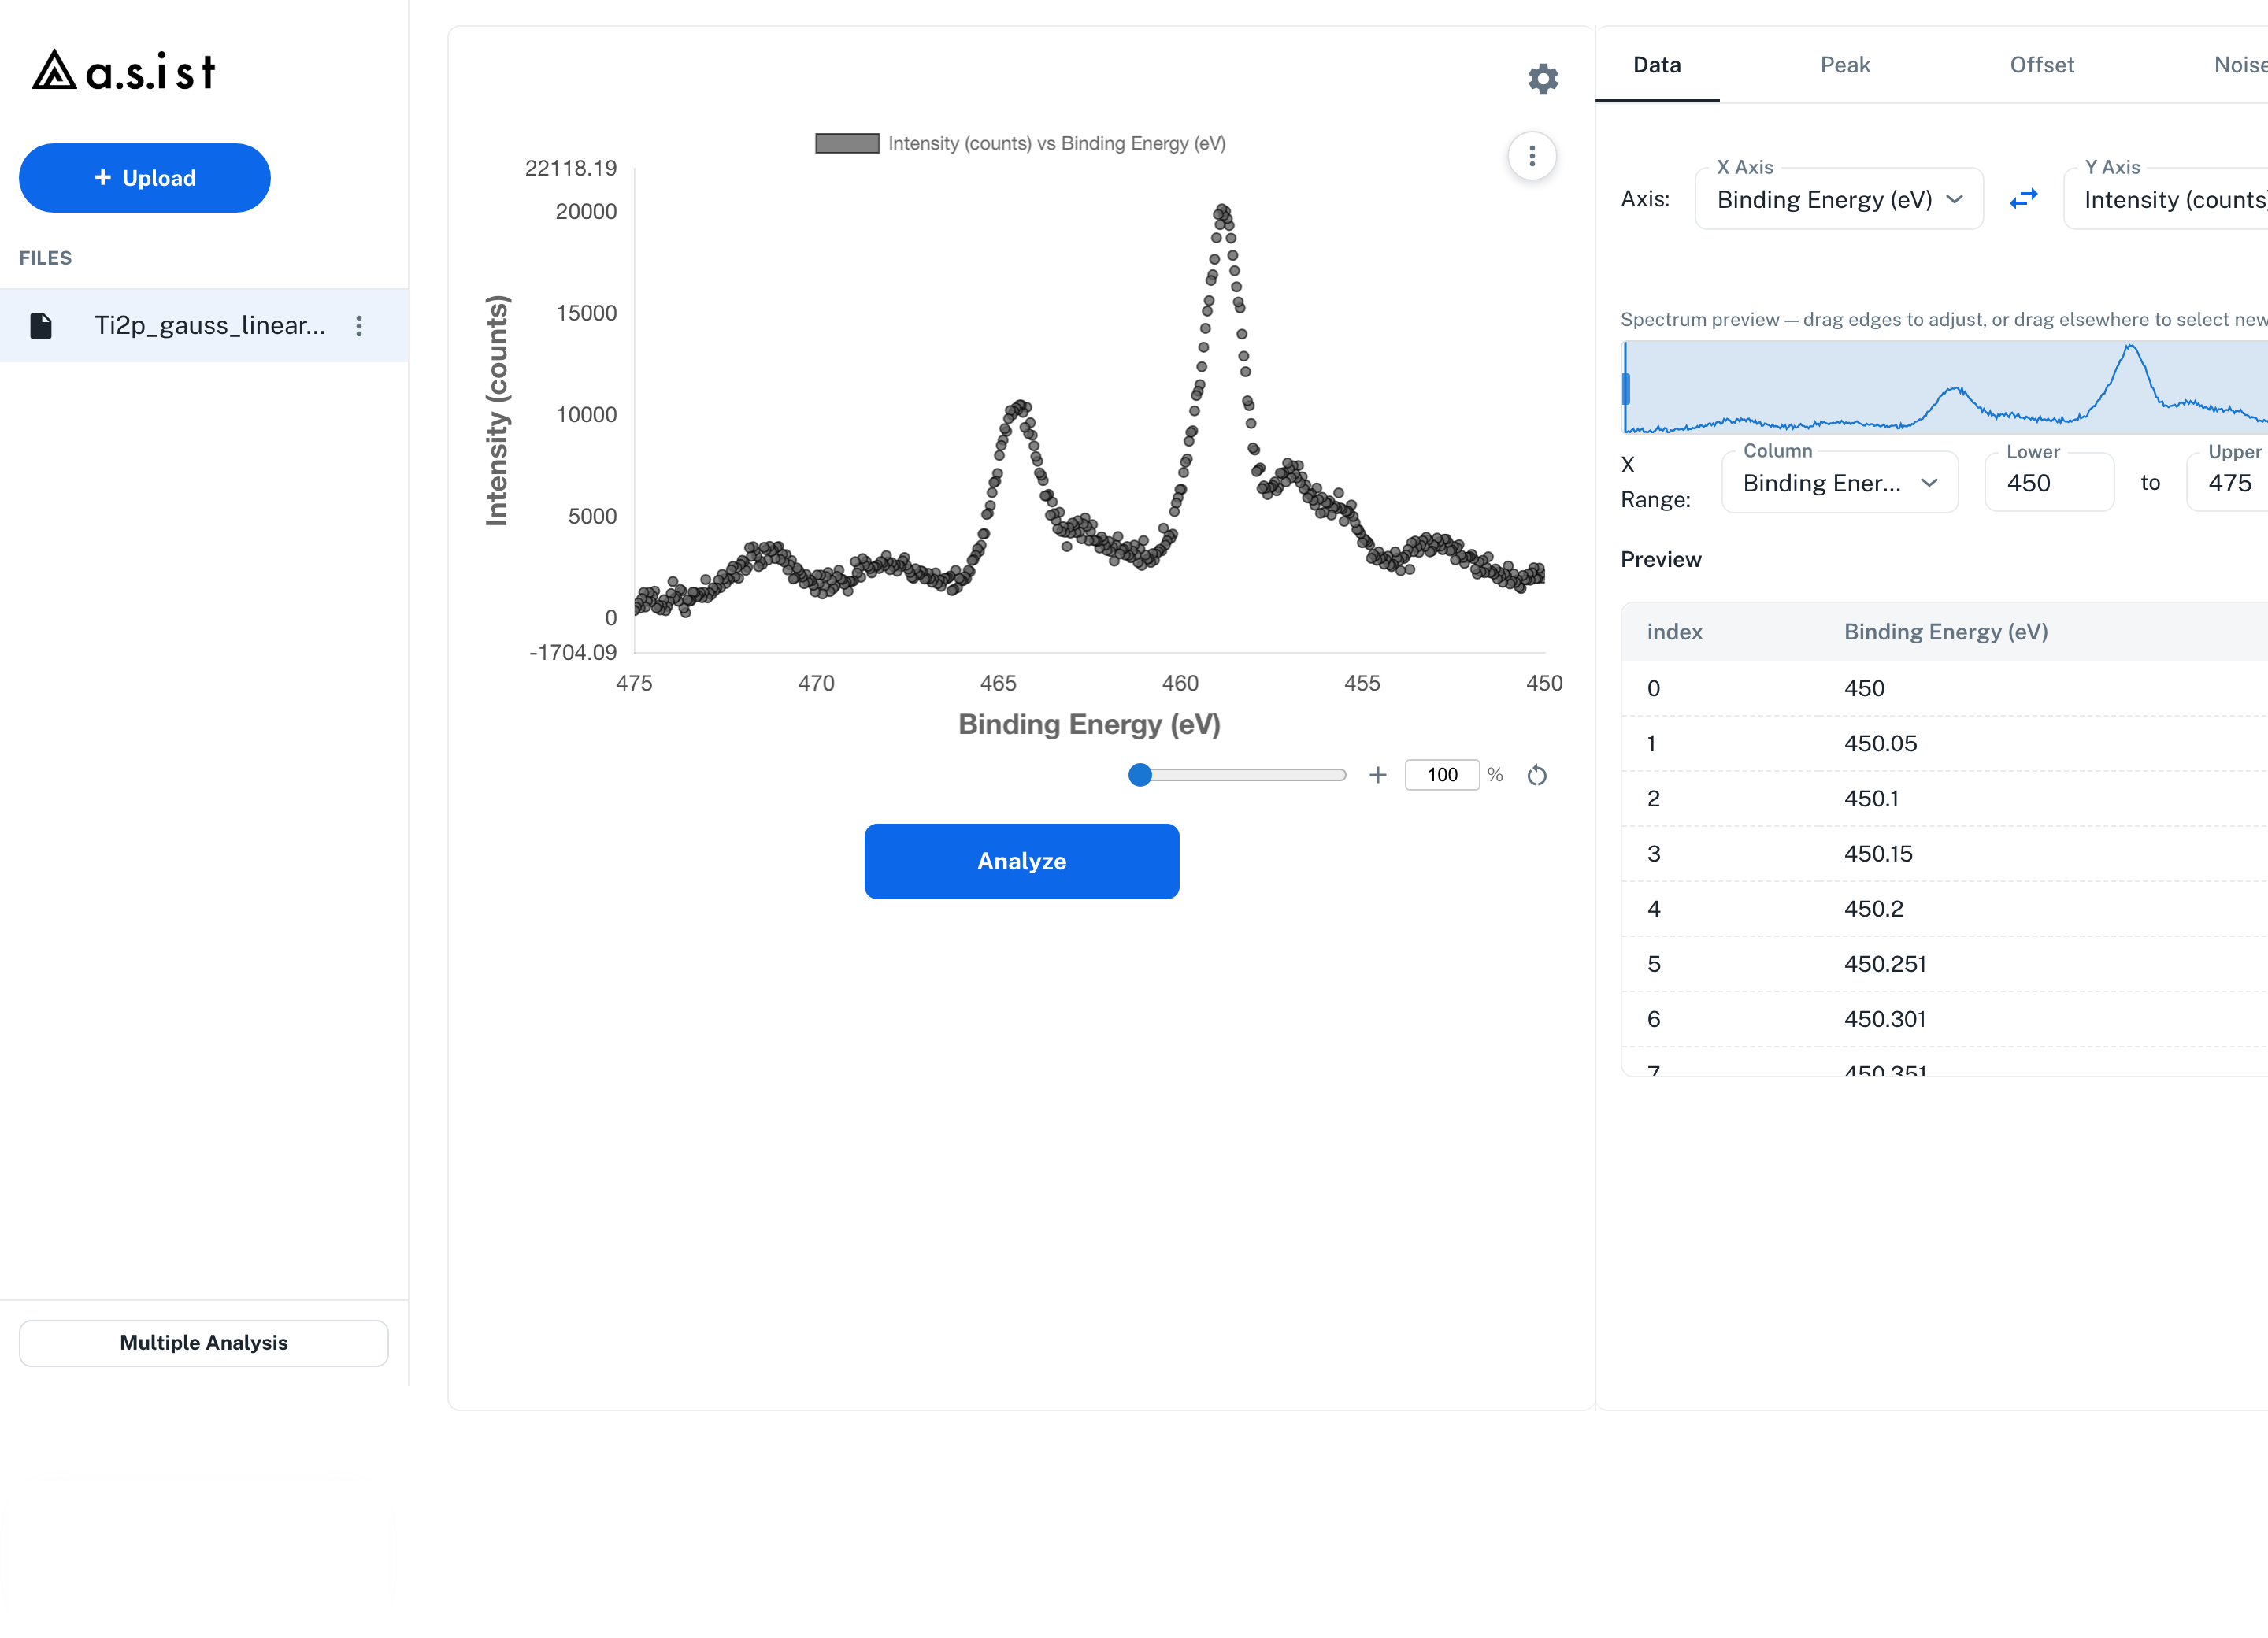Open the Y Axis Intensity dropdown

[x=2166, y=199]
